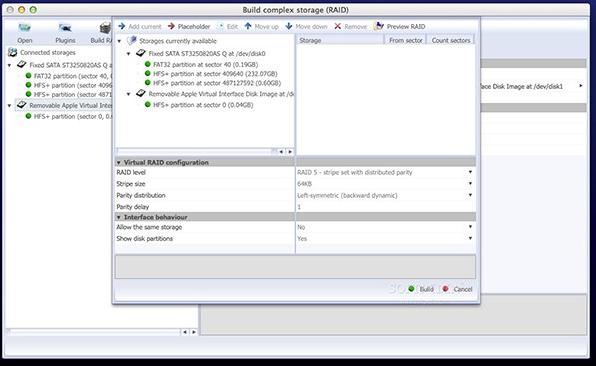
Task: Collapse Interface behaviour section
Action: (x=119, y=217)
